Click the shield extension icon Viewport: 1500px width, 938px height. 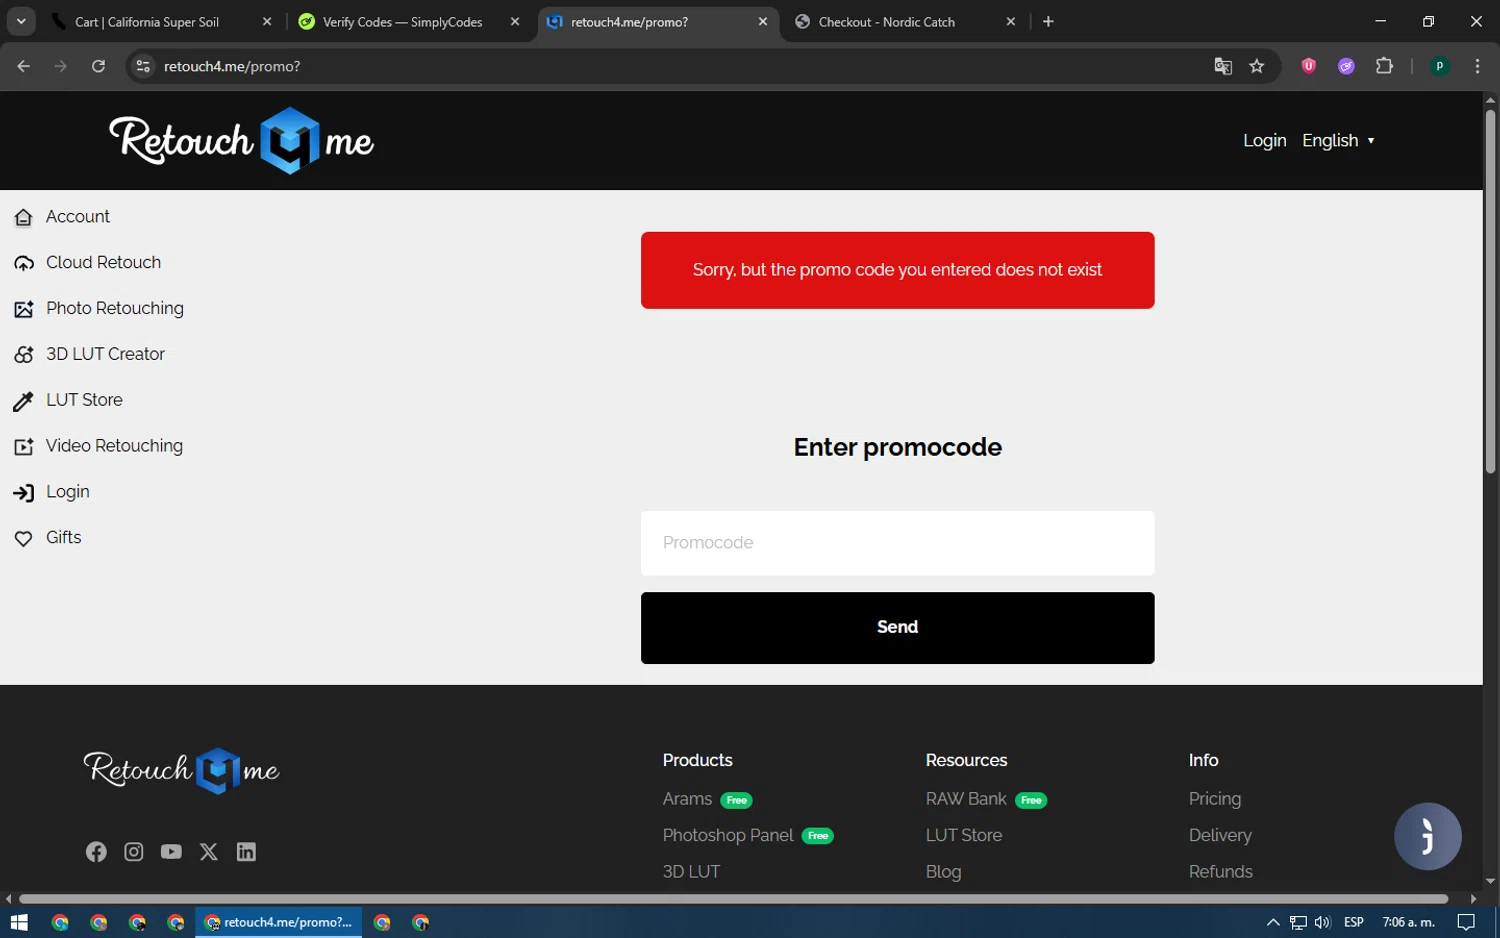1308,67
